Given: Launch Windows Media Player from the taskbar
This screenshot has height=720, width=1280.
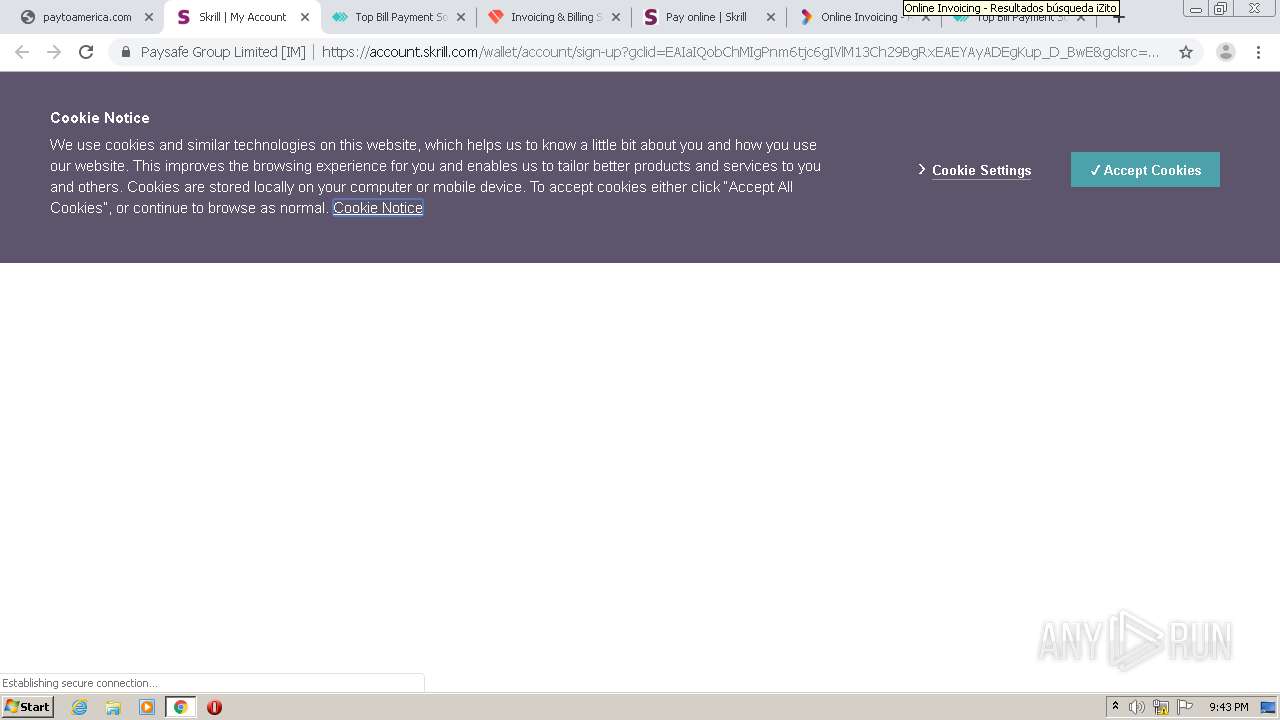Looking at the screenshot, I should tap(147, 707).
